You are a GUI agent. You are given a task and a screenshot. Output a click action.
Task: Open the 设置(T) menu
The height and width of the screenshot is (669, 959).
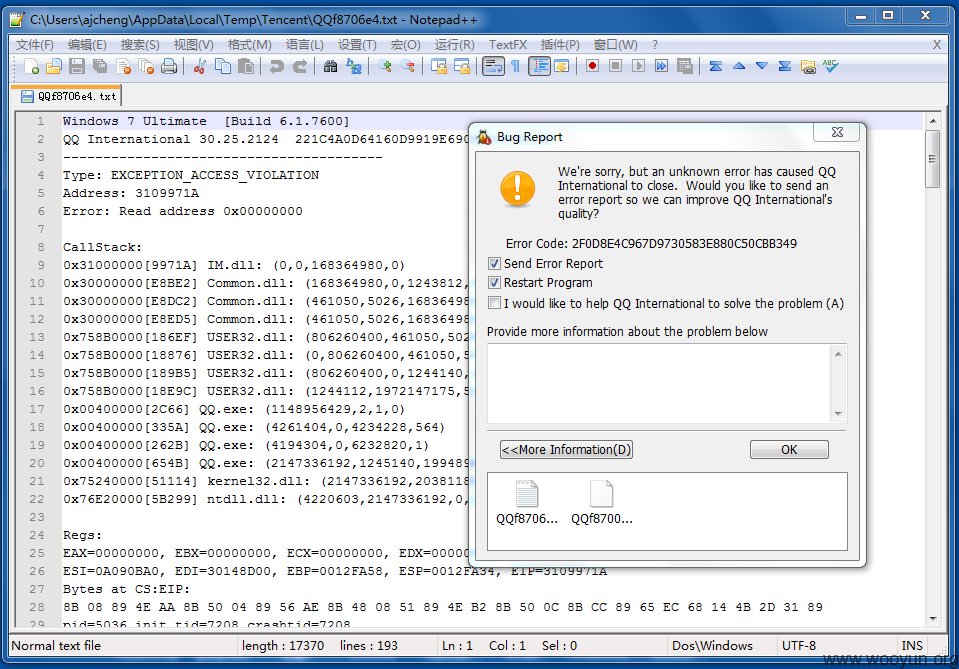[357, 45]
